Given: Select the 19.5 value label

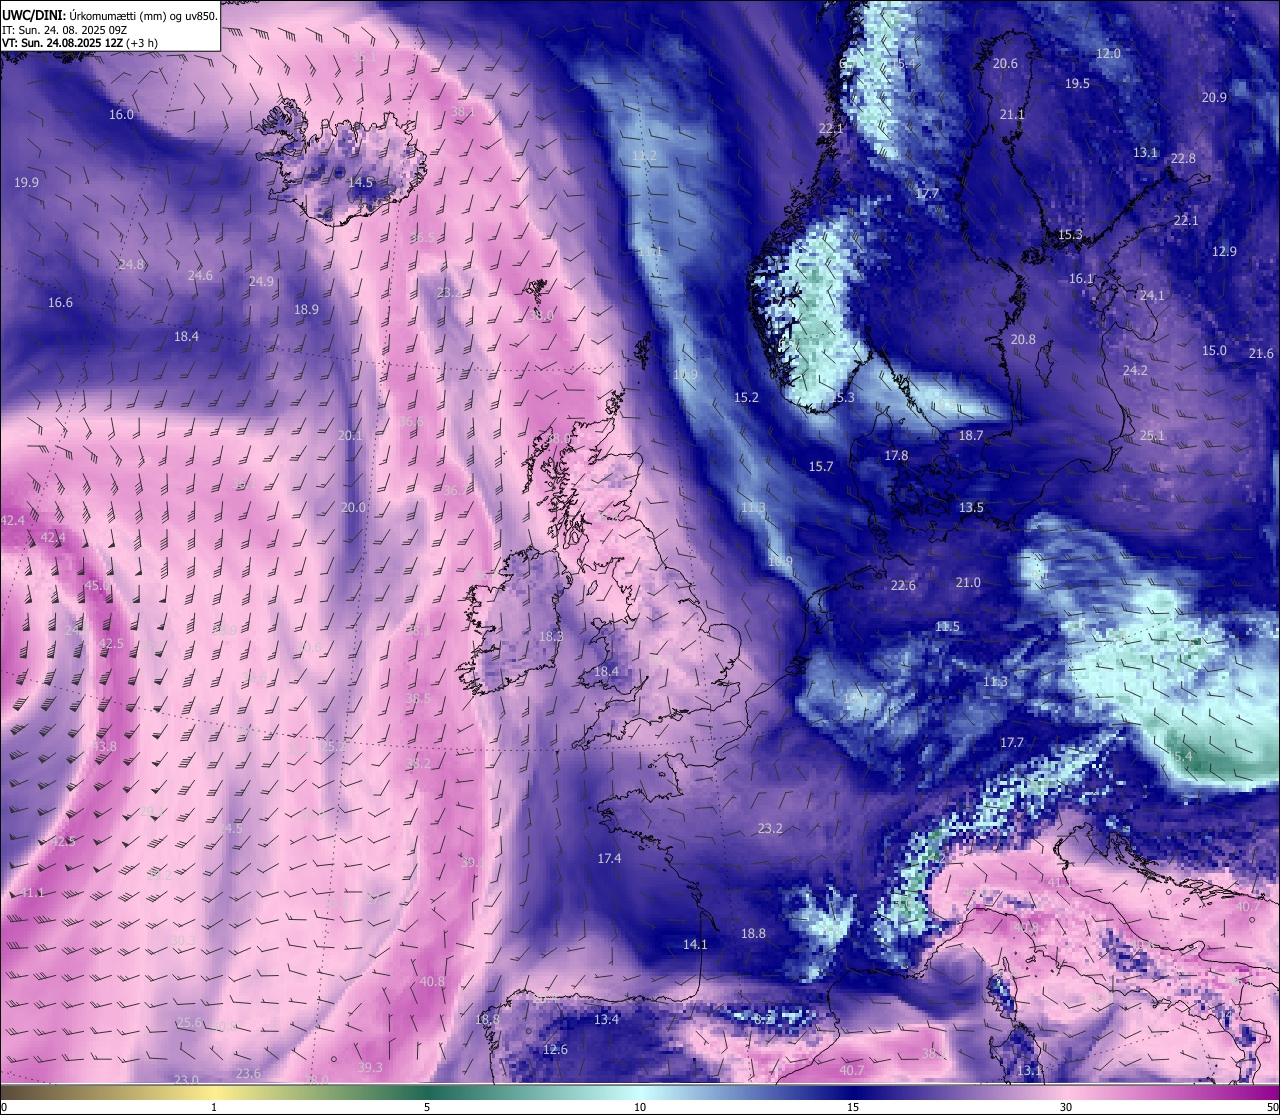Looking at the screenshot, I should (x=1077, y=84).
